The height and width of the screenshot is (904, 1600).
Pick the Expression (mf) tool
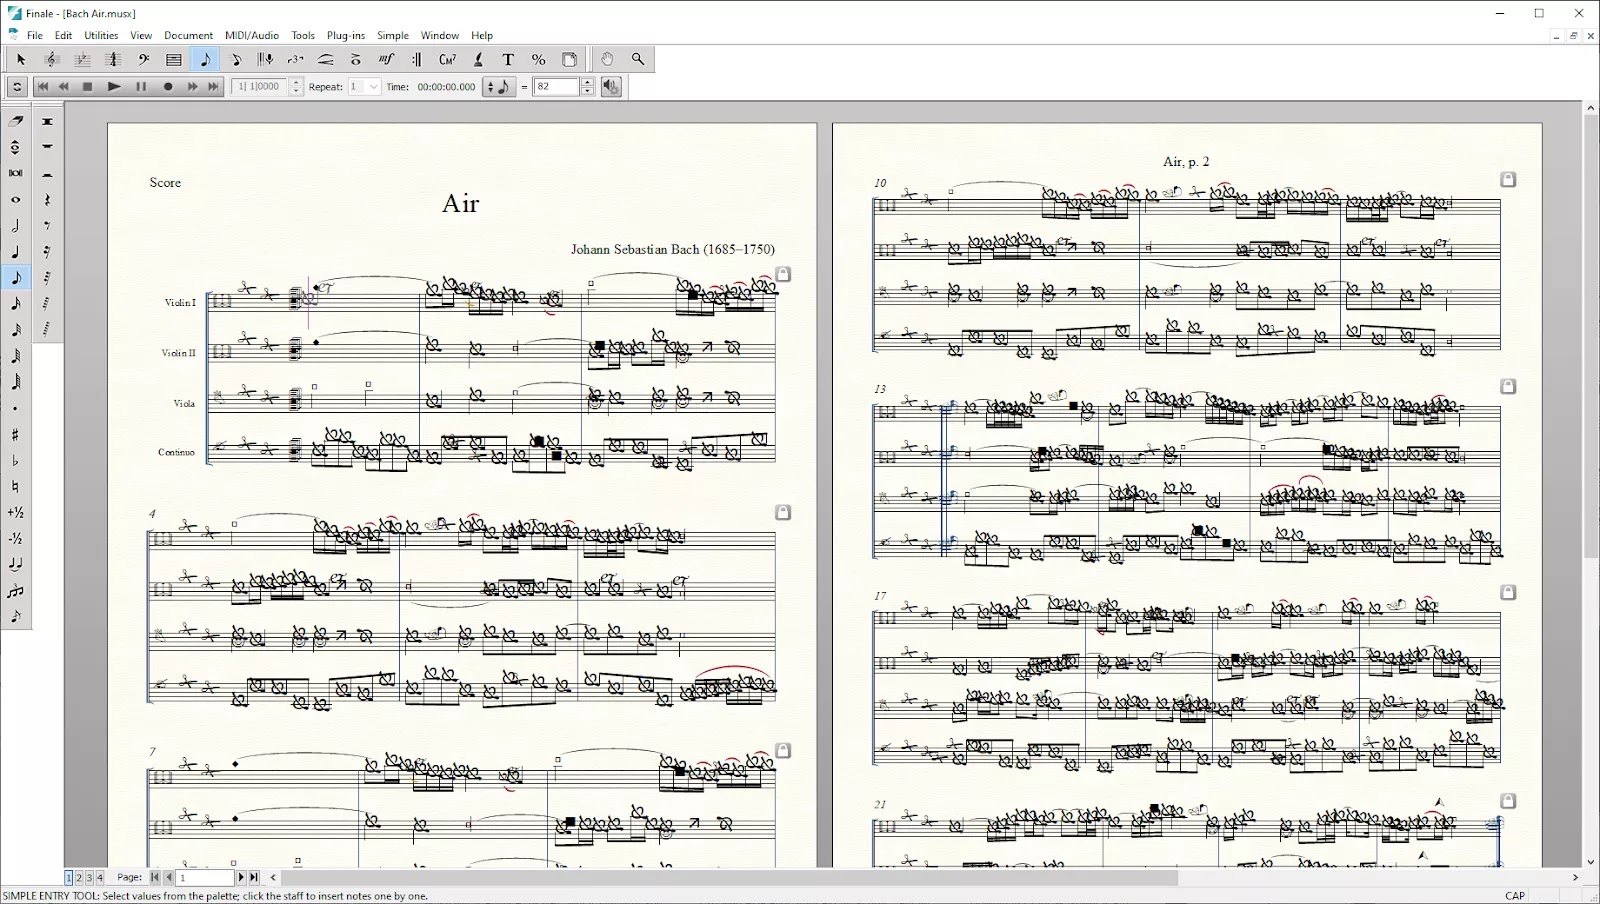tap(386, 60)
